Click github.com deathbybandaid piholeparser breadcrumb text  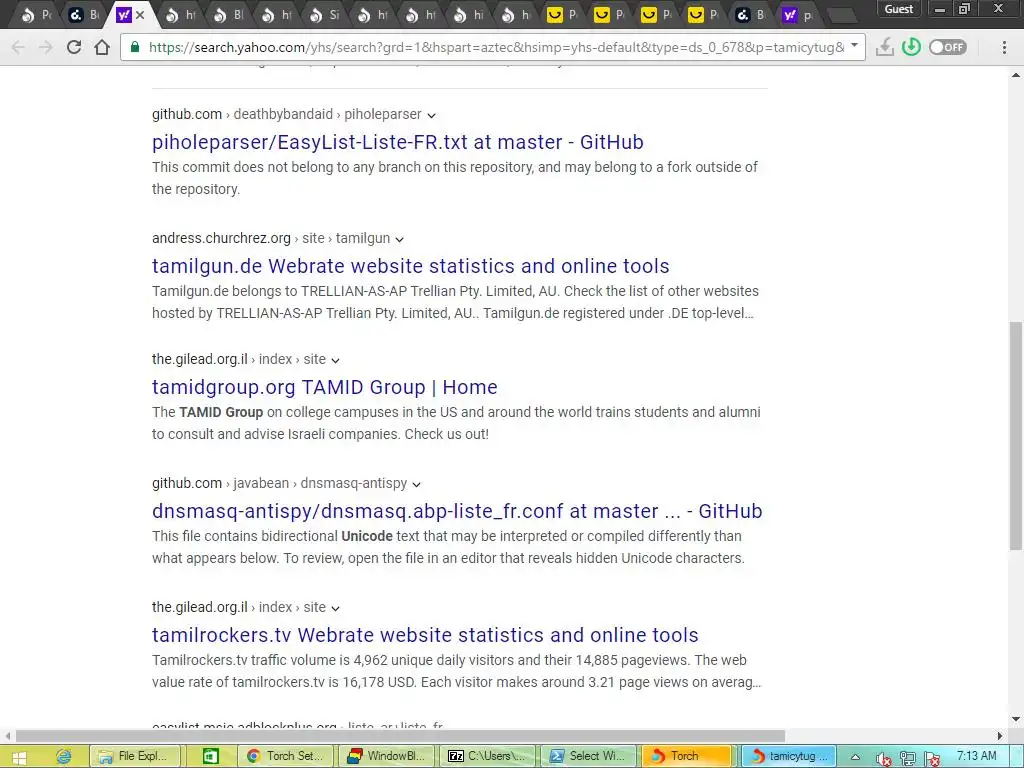[x=287, y=114]
